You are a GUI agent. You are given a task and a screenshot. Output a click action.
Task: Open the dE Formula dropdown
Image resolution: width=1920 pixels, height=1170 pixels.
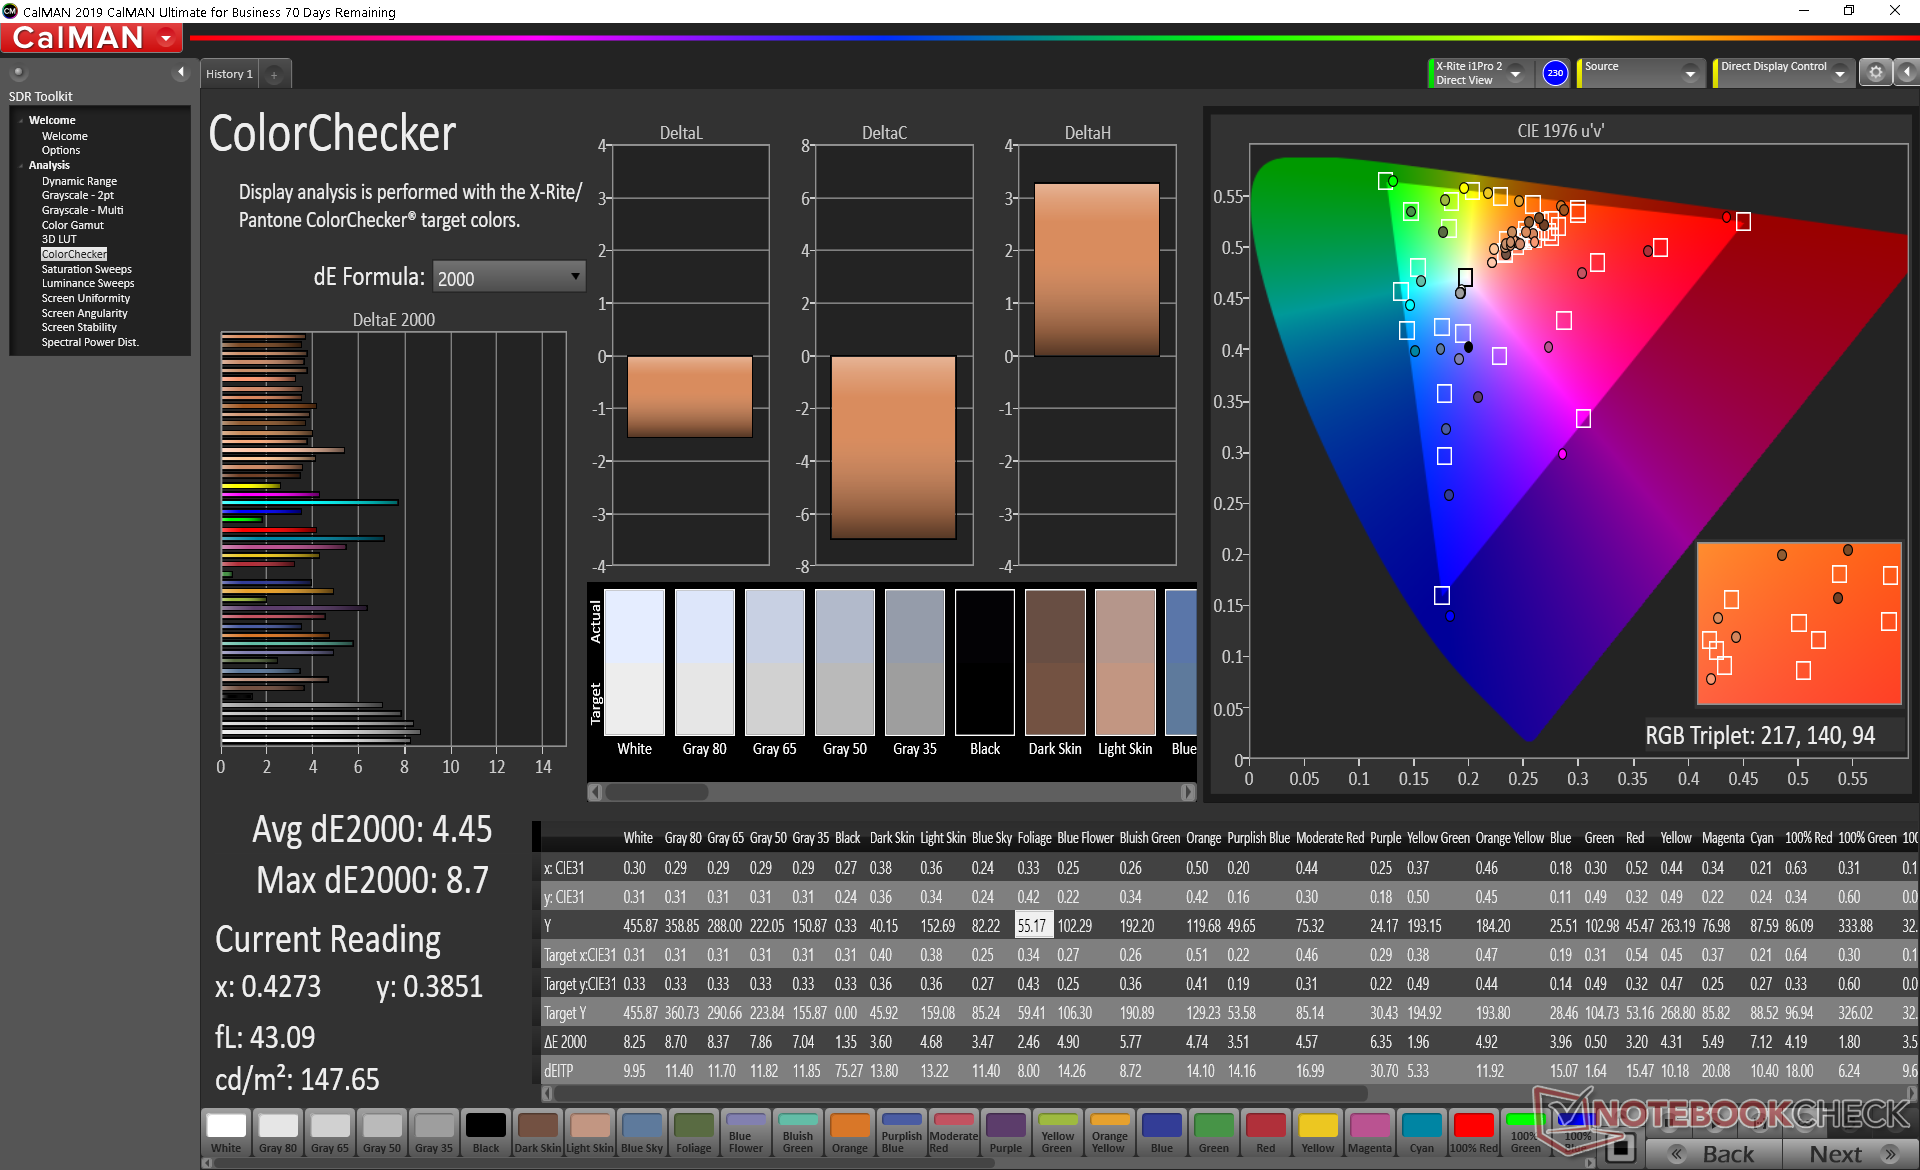coord(508,277)
